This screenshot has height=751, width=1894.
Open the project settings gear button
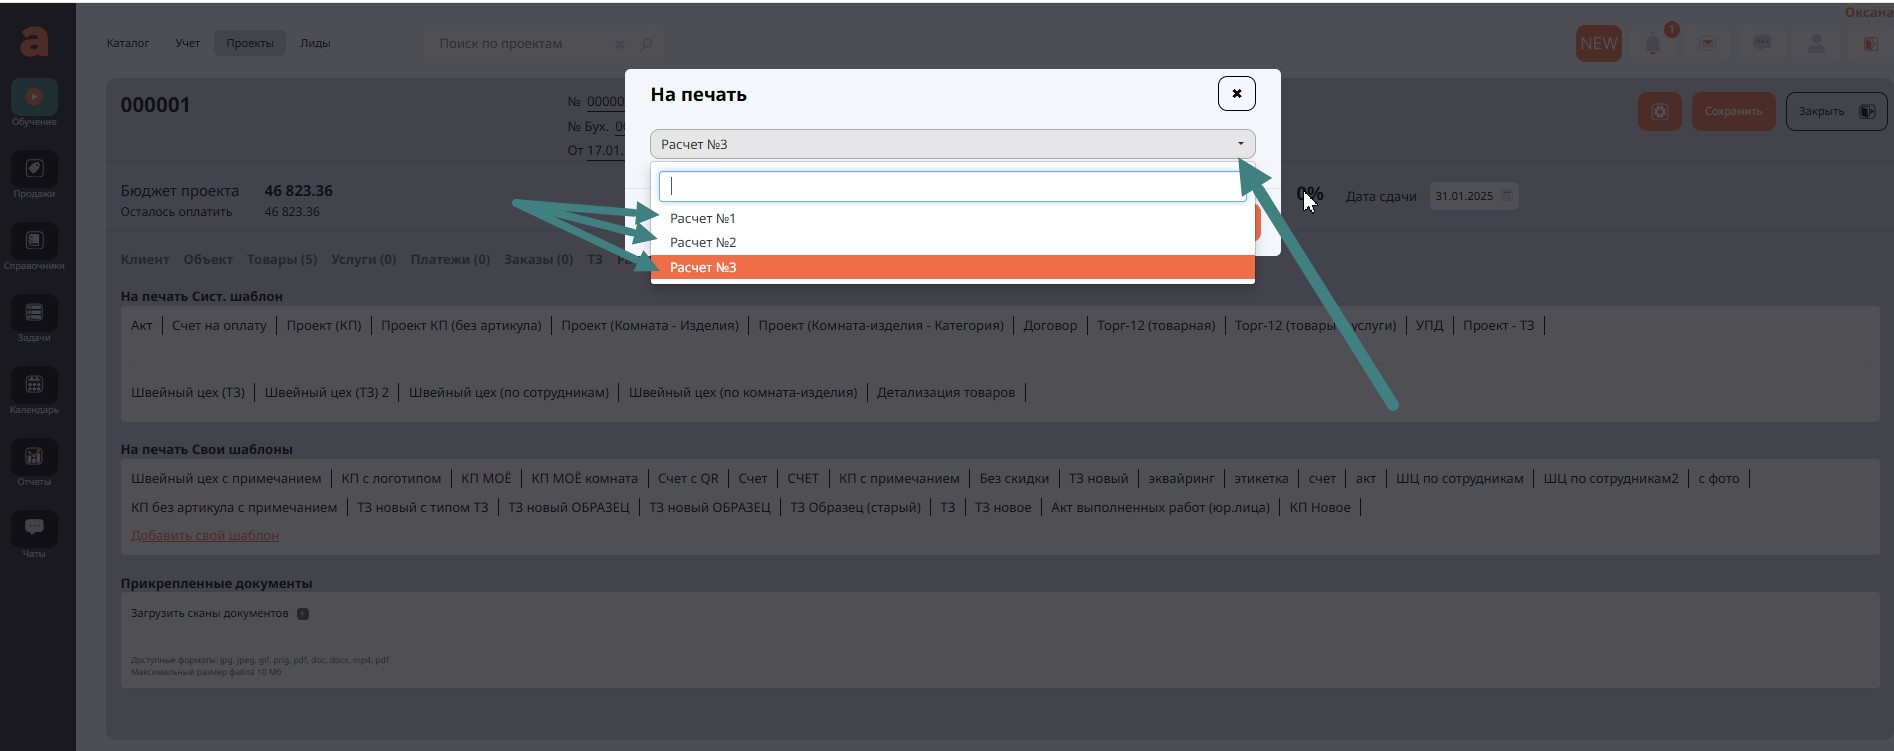(1659, 111)
